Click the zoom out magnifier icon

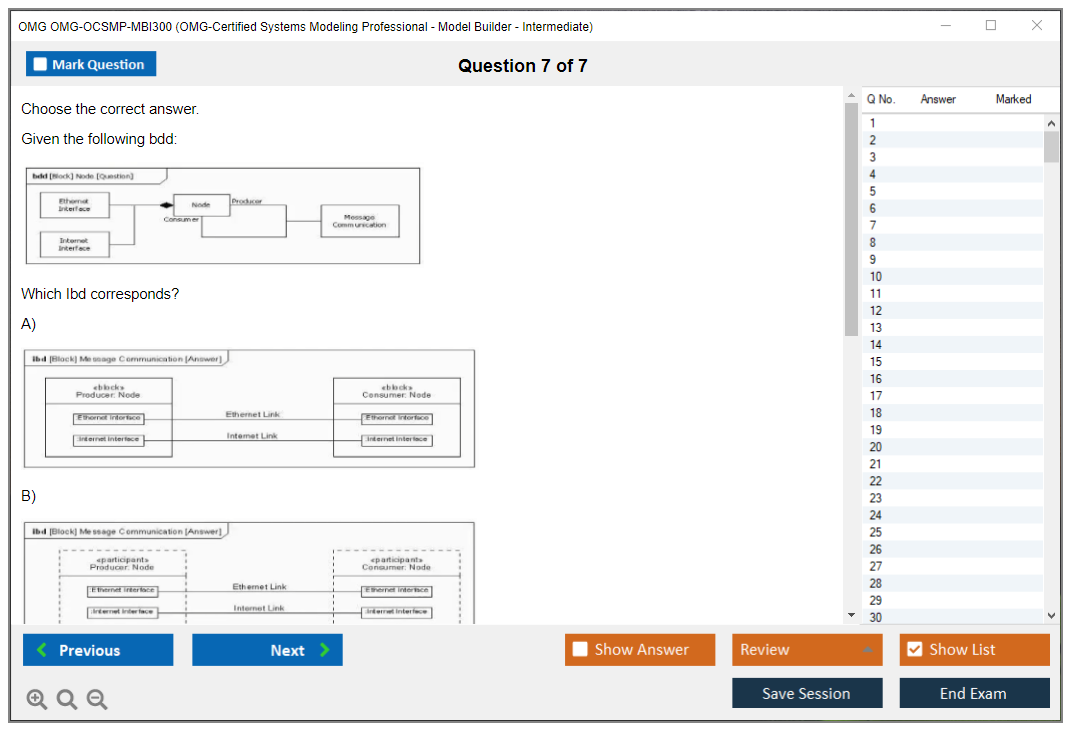(x=97, y=699)
